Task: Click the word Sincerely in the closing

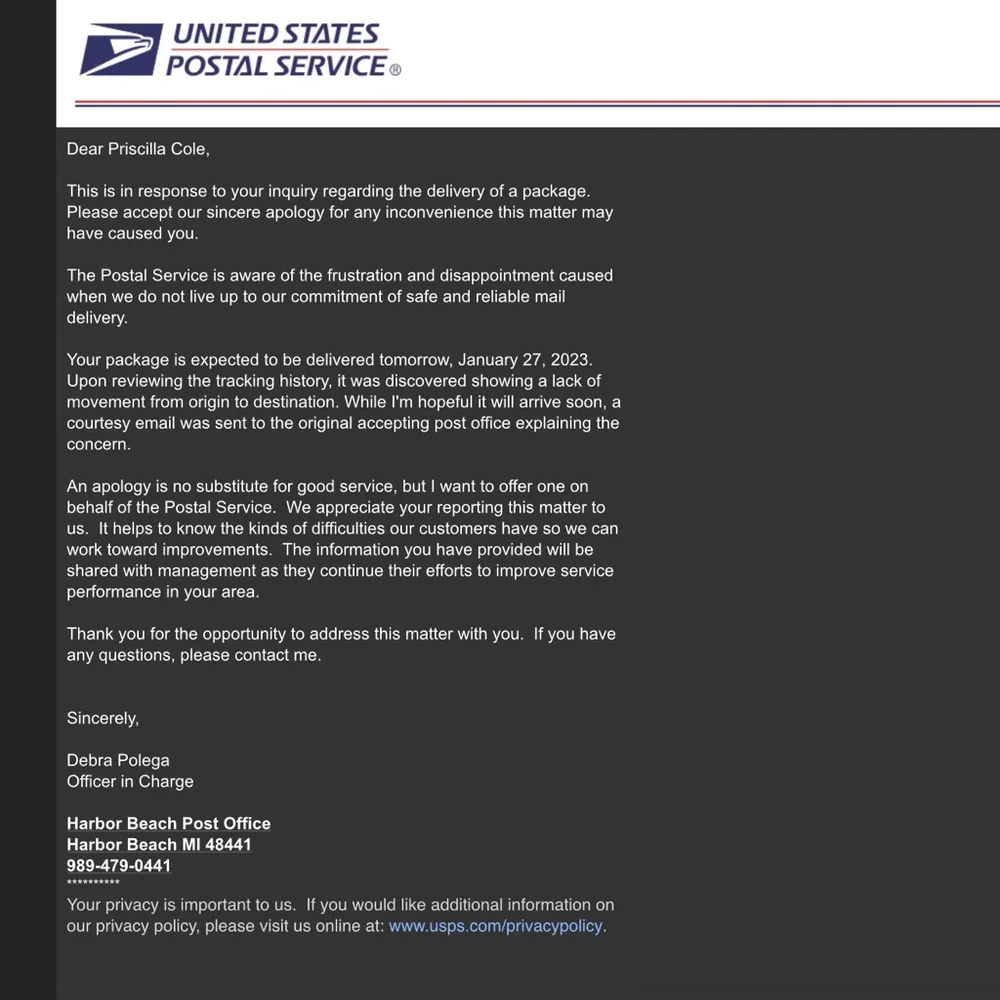Action: pos(102,718)
